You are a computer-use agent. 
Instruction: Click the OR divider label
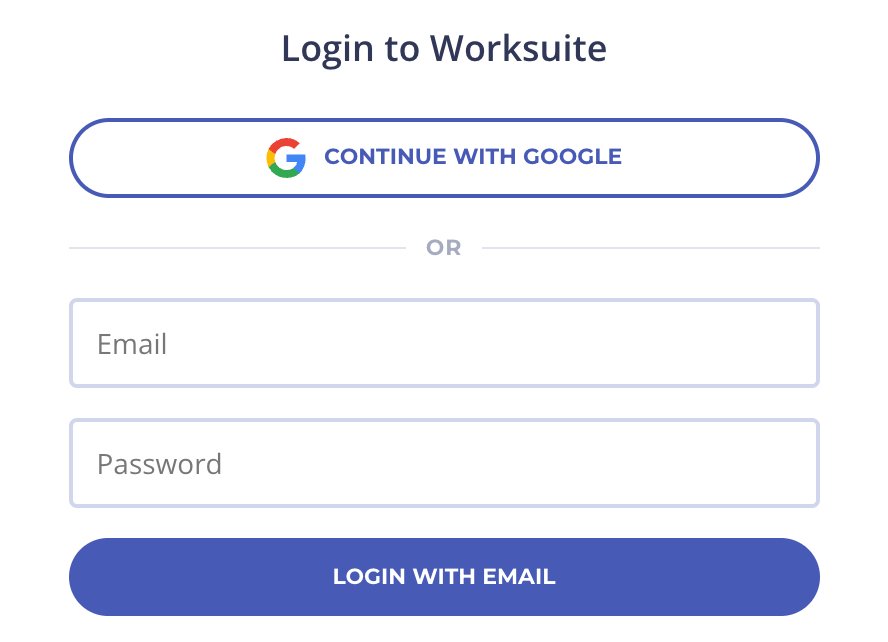[x=444, y=247]
